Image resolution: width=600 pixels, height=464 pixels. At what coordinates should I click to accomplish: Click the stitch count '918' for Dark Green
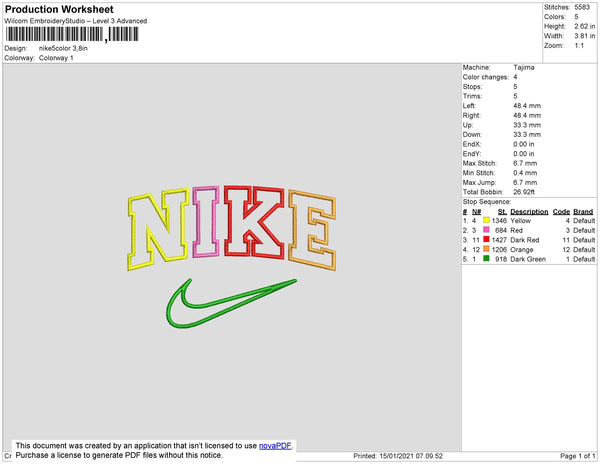501,259
